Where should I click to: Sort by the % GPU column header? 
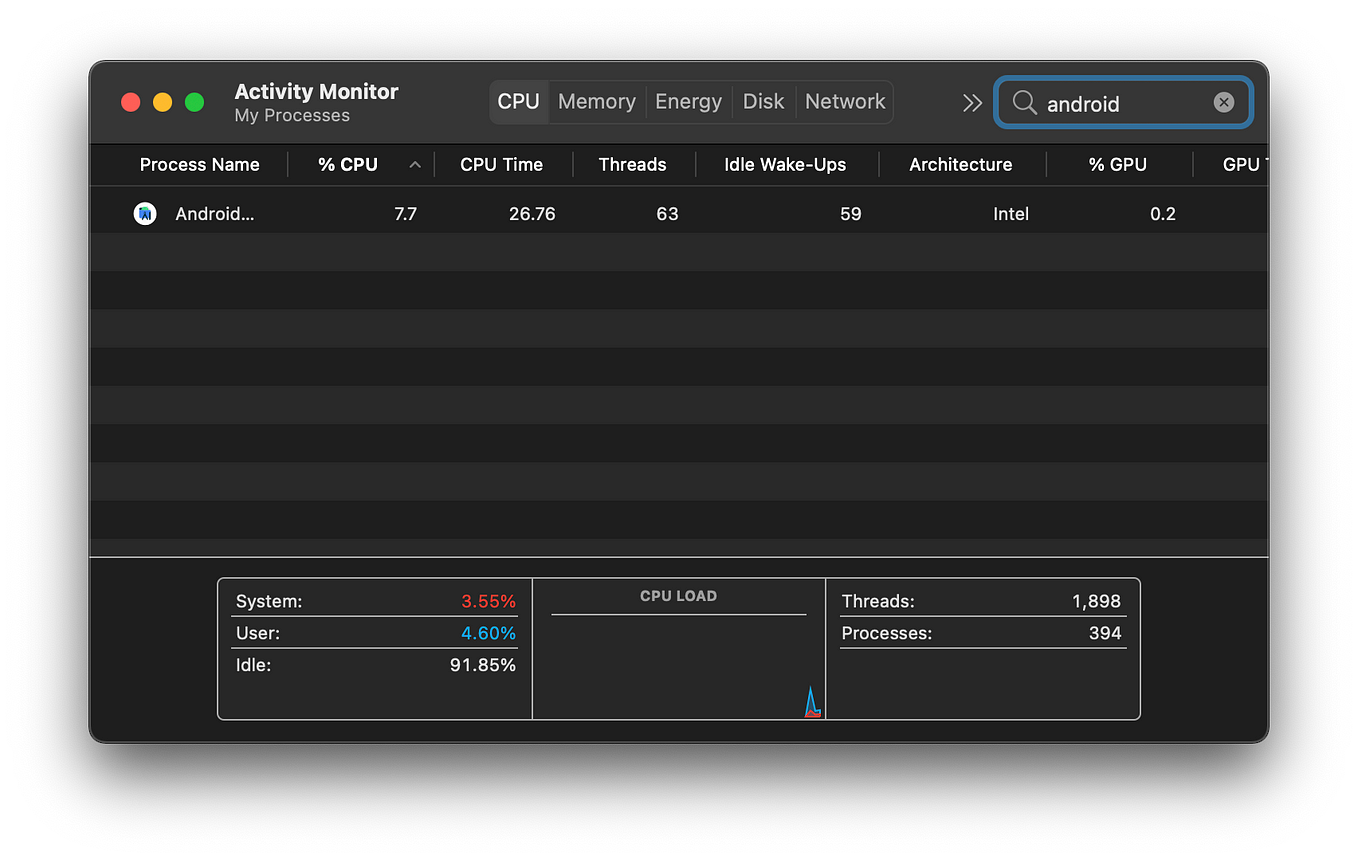[x=1118, y=165]
